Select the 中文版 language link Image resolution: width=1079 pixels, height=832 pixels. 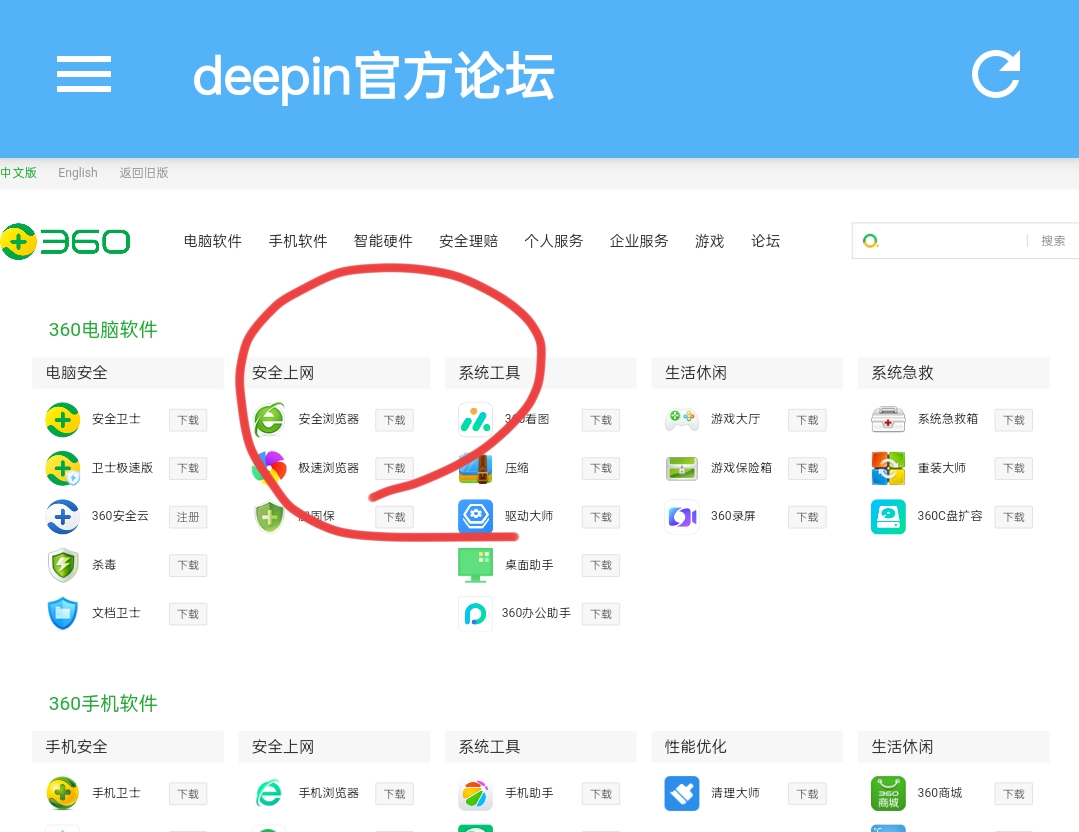(x=19, y=173)
